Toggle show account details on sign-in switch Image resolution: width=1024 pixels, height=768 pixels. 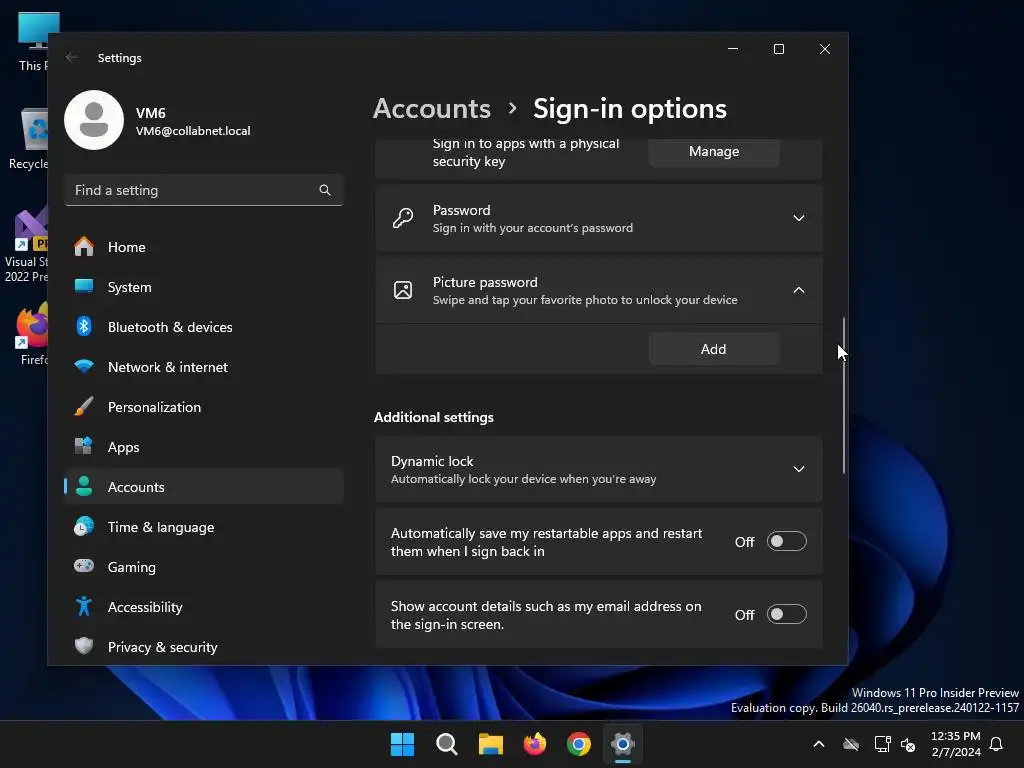click(786, 615)
